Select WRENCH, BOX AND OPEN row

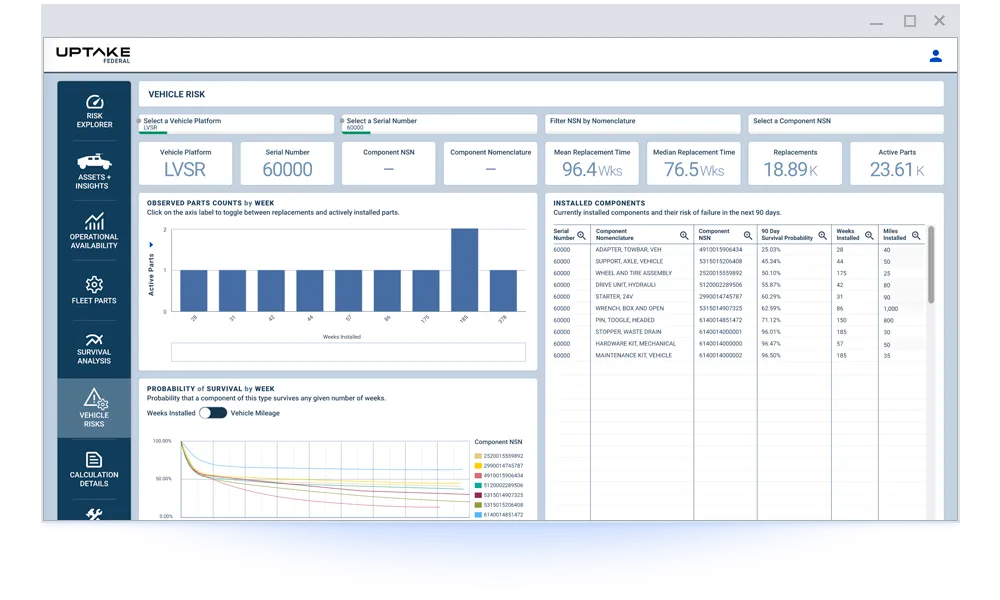click(738, 309)
